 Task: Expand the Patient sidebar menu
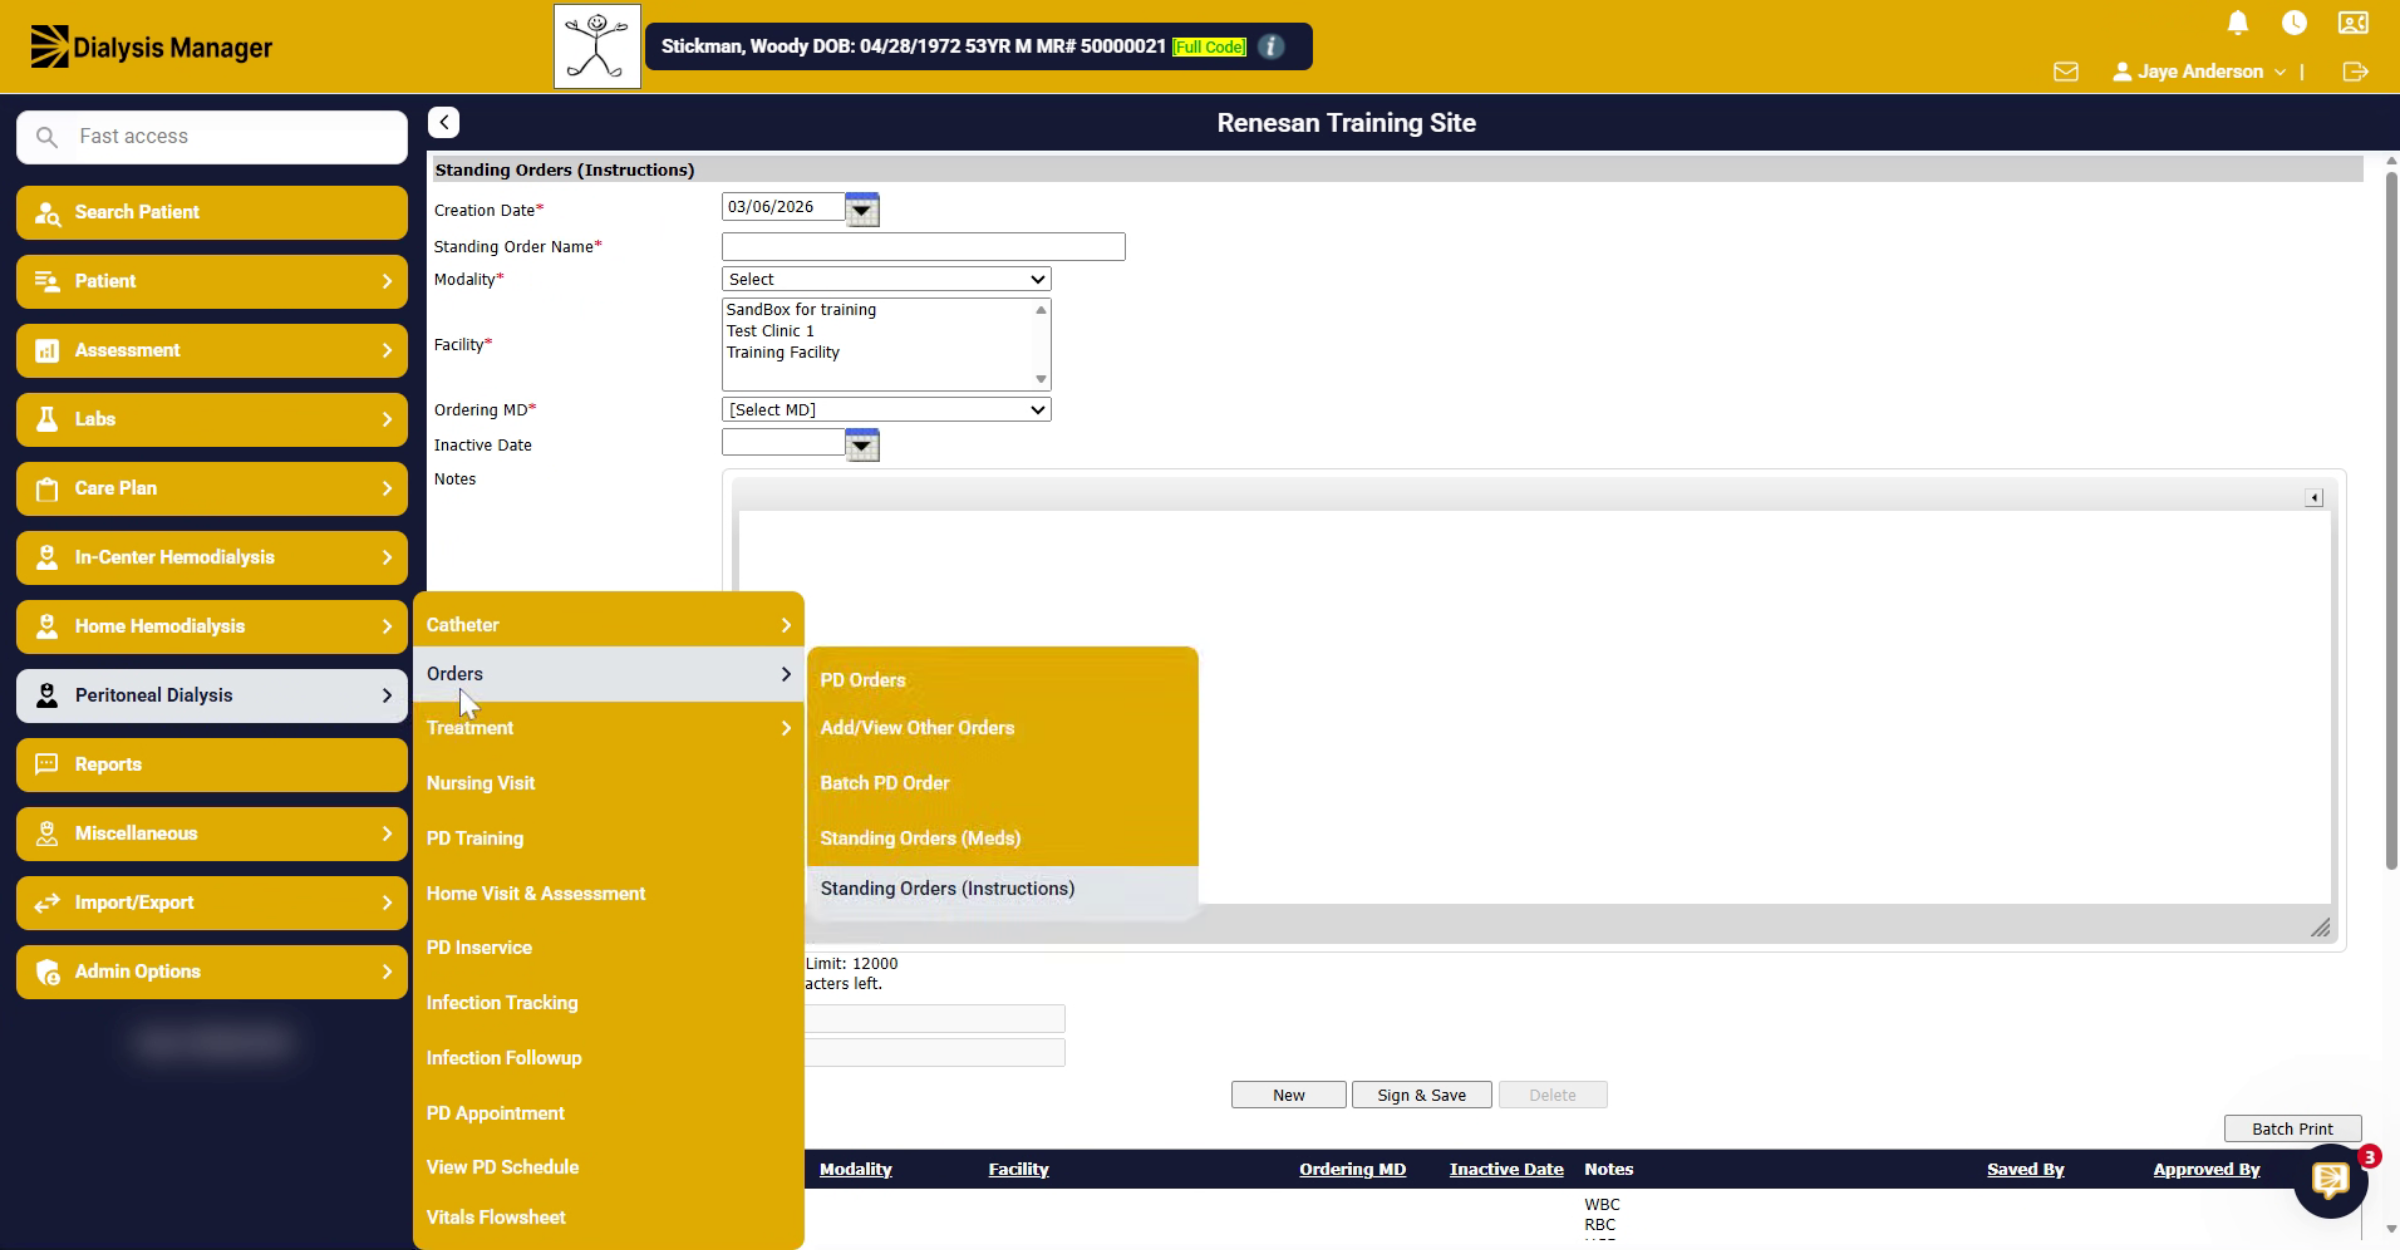click(x=212, y=281)
